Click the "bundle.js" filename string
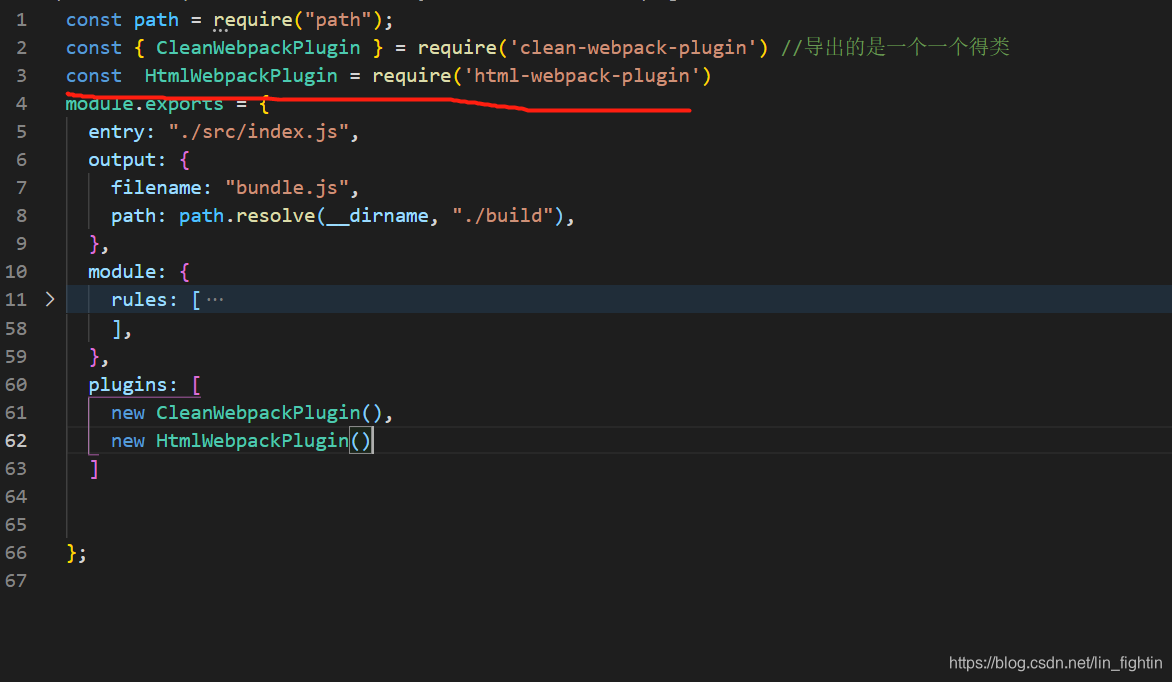 coord(287,188)
